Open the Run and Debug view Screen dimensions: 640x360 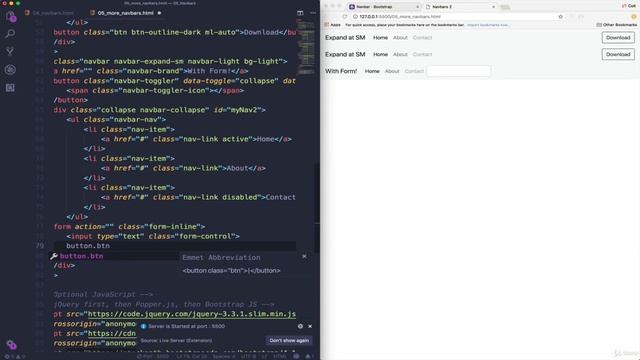click(10, 69)
